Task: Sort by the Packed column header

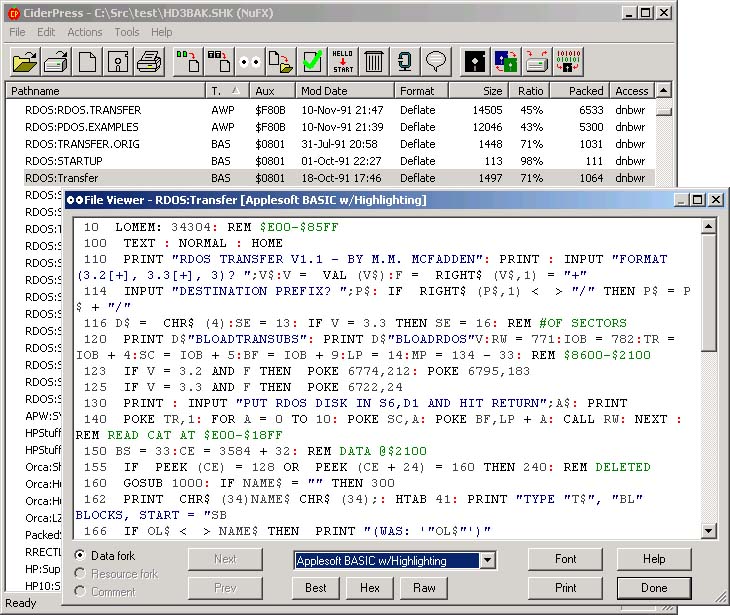Action: [x=580, y=90]
